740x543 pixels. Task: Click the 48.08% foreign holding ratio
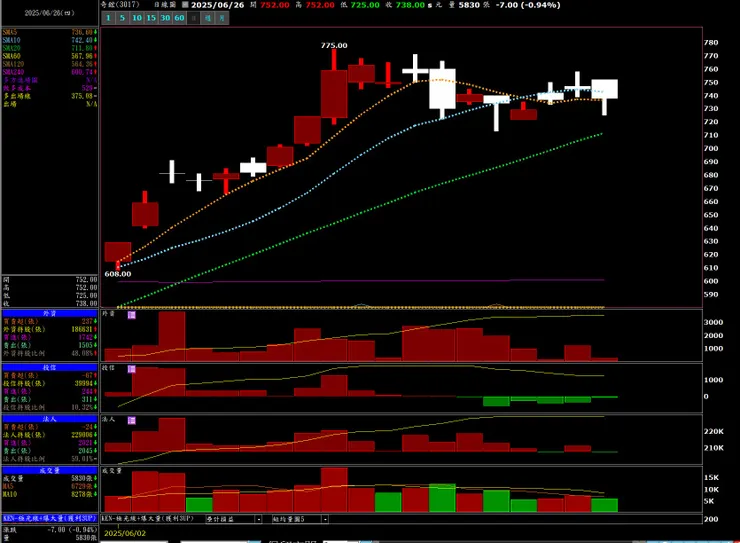84,353
